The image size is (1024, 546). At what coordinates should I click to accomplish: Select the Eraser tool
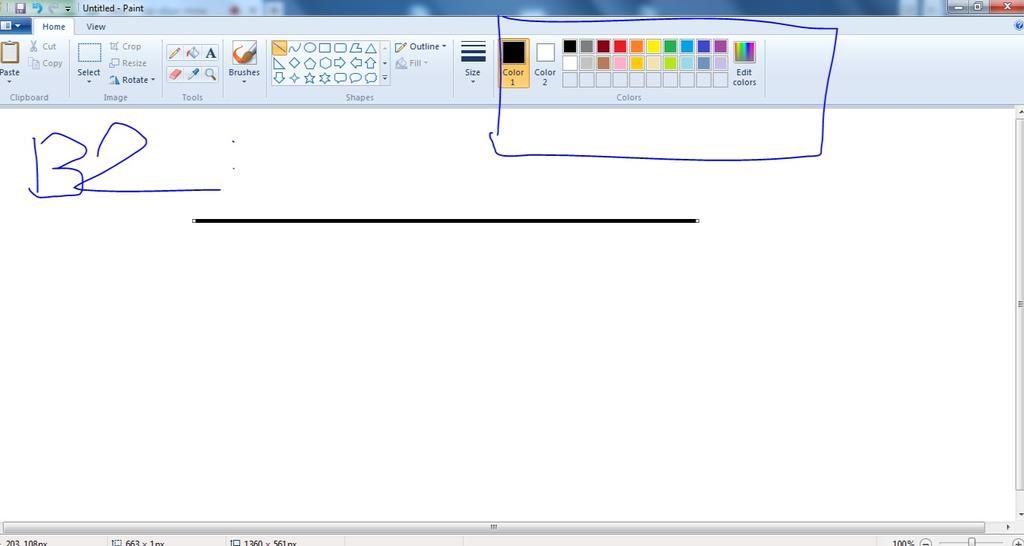(174, 74)
